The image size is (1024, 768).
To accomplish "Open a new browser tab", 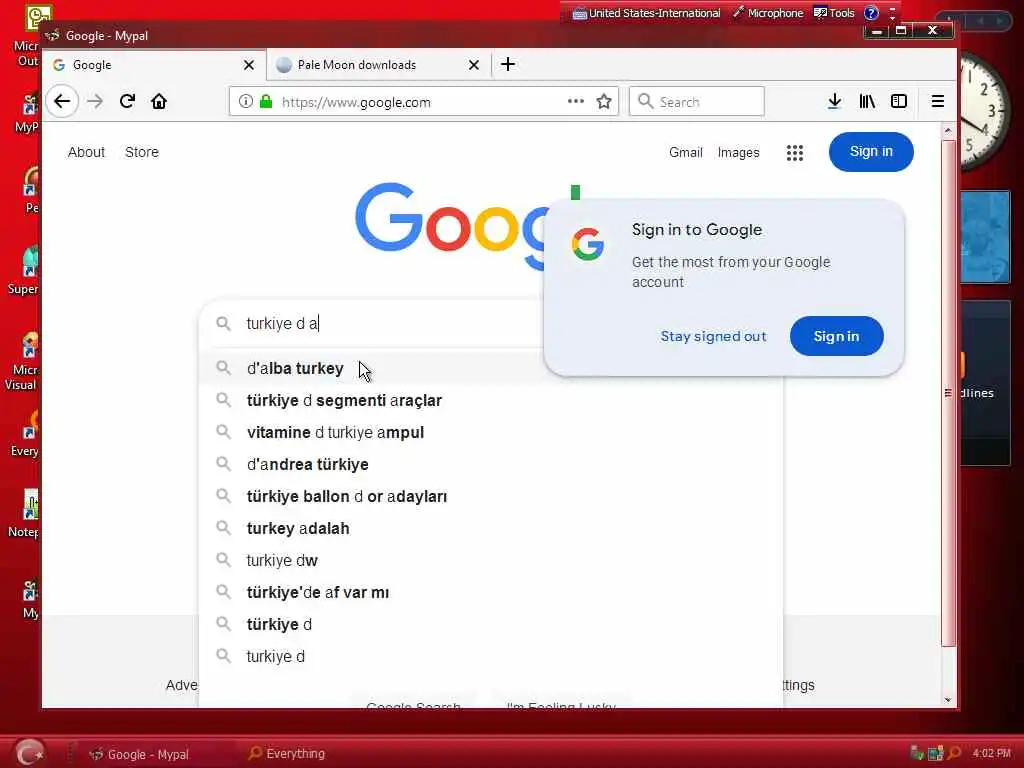I will coord(507,64).
